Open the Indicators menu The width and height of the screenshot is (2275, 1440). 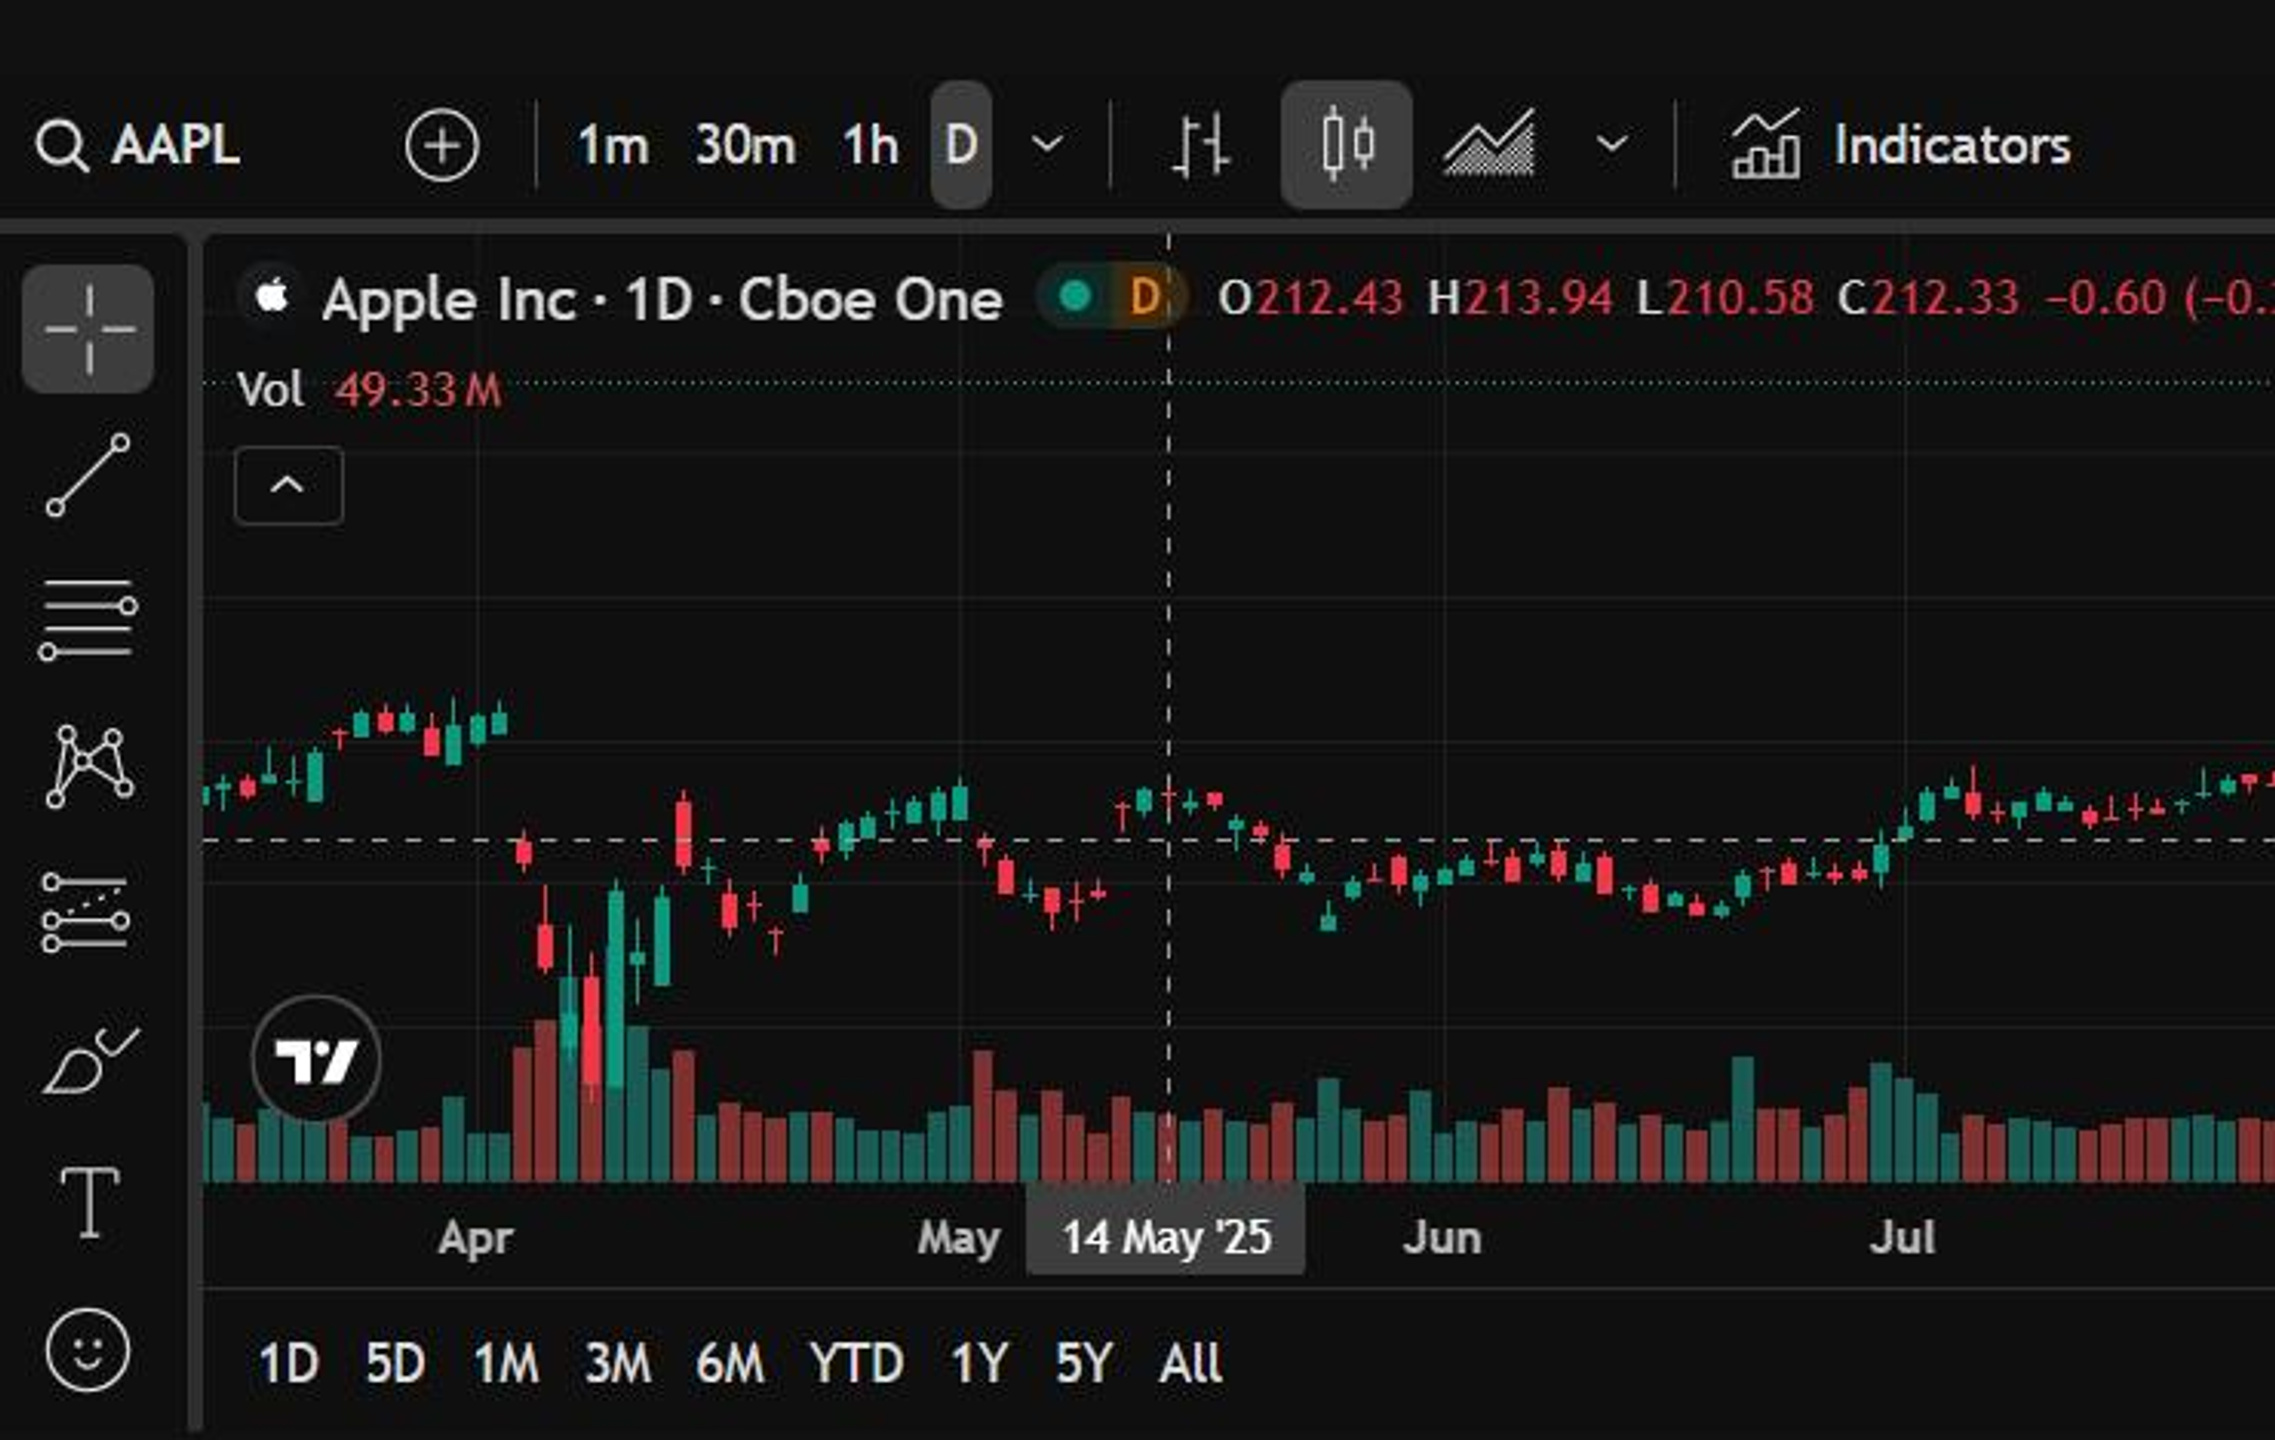point(1900,146)
